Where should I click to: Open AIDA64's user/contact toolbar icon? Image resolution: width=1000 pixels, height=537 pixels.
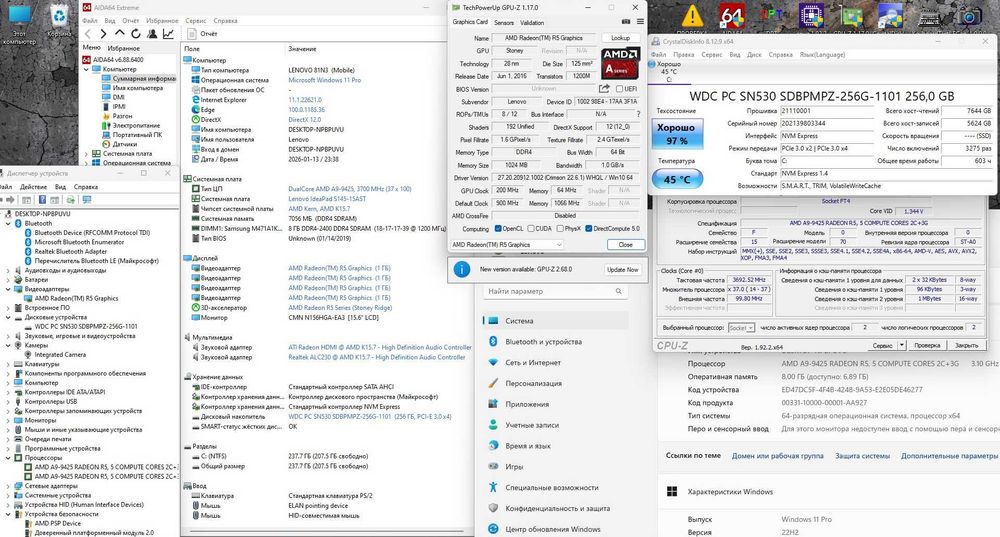153,34
